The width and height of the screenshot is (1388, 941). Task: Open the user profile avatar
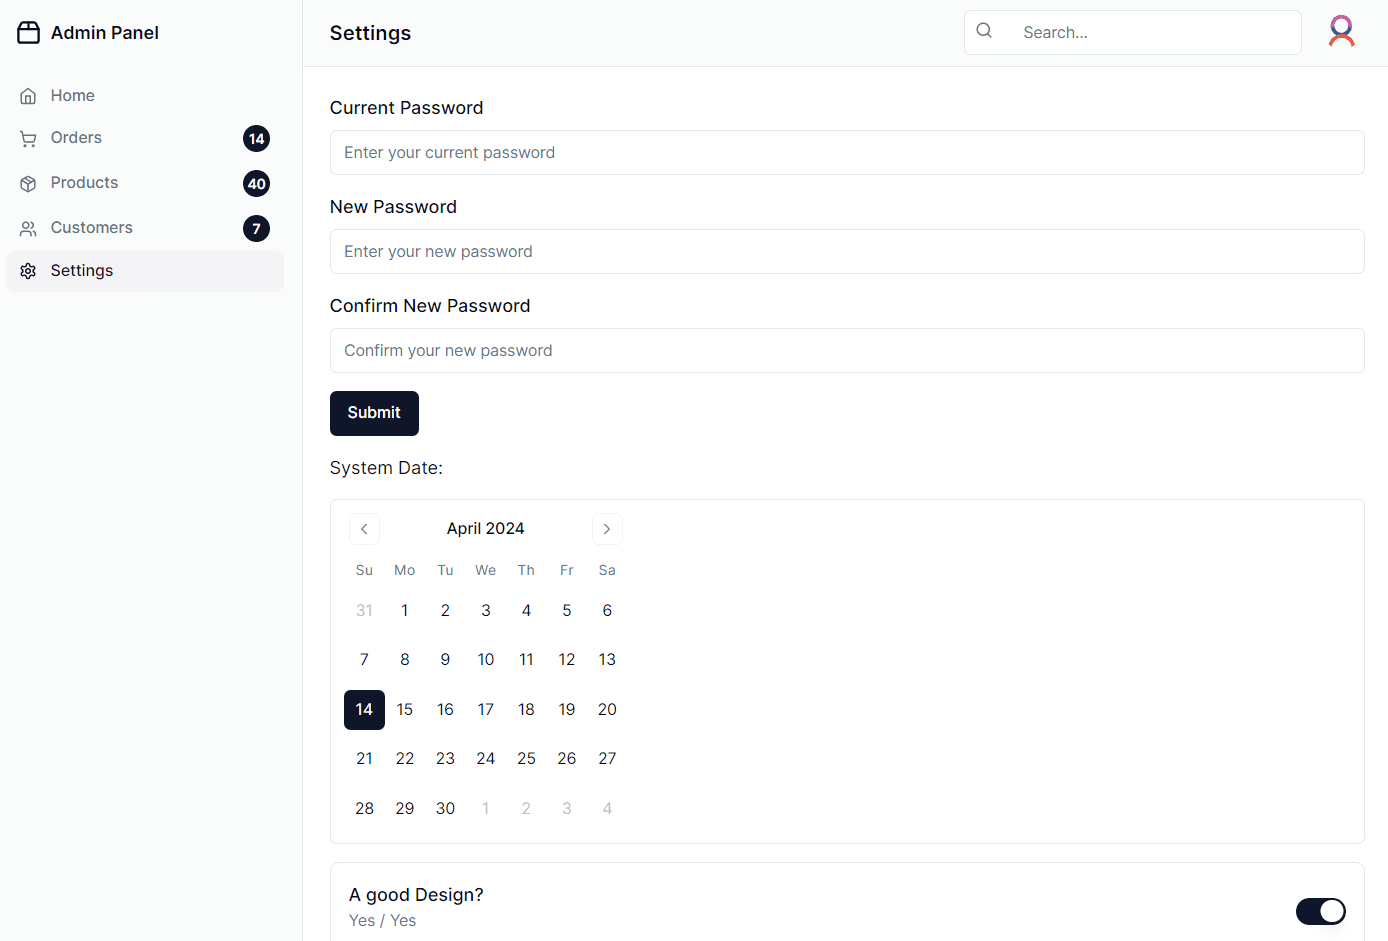1342,32
